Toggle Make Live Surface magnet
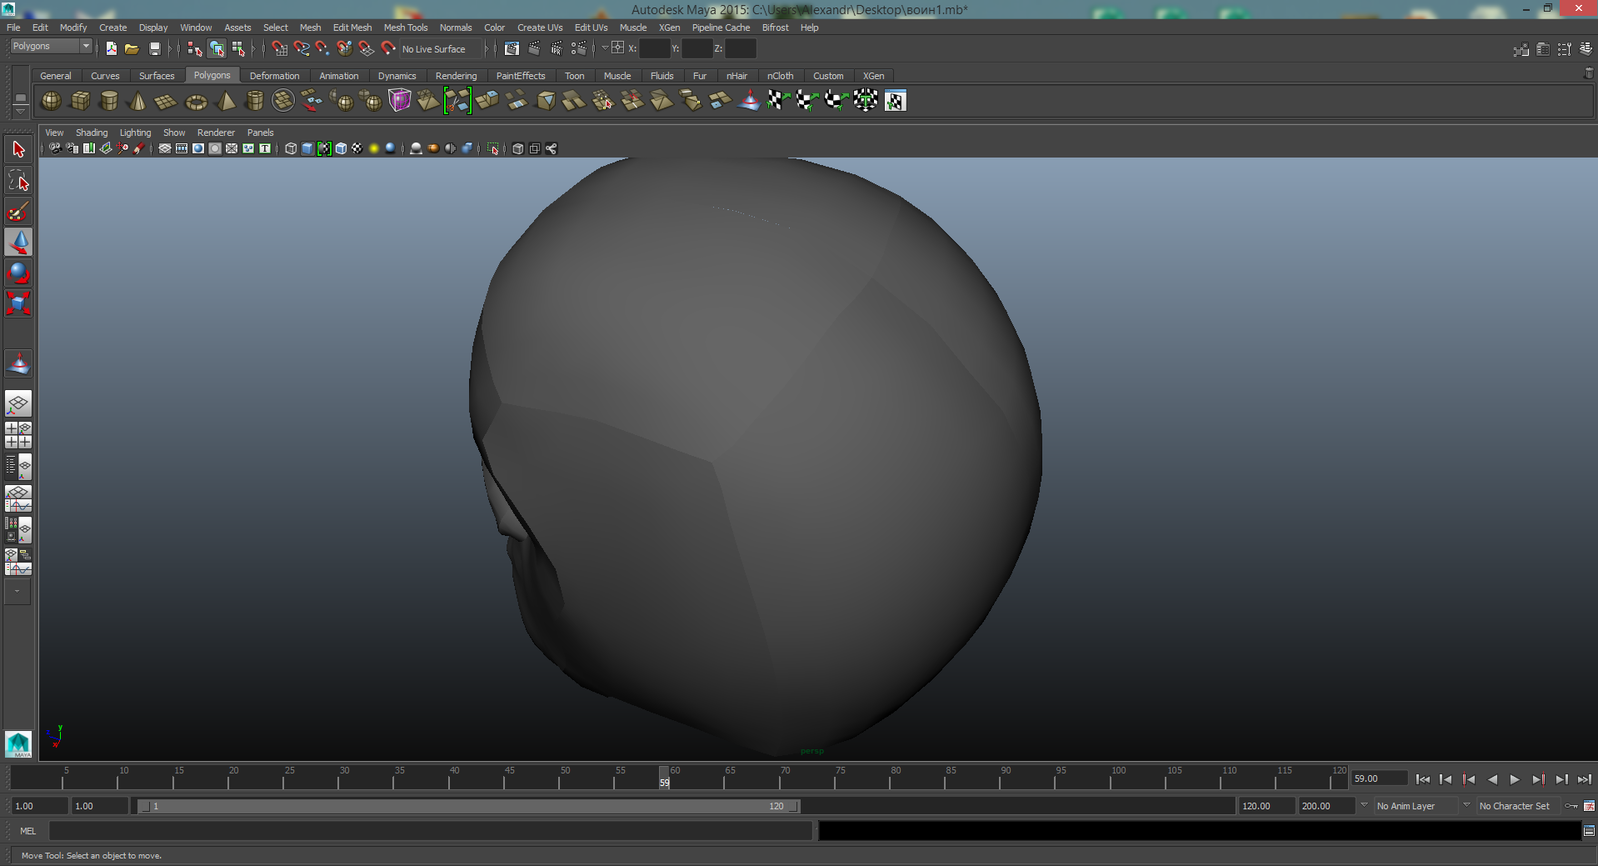Viewport: 1598px width, 866px height. tap(388, 48)
